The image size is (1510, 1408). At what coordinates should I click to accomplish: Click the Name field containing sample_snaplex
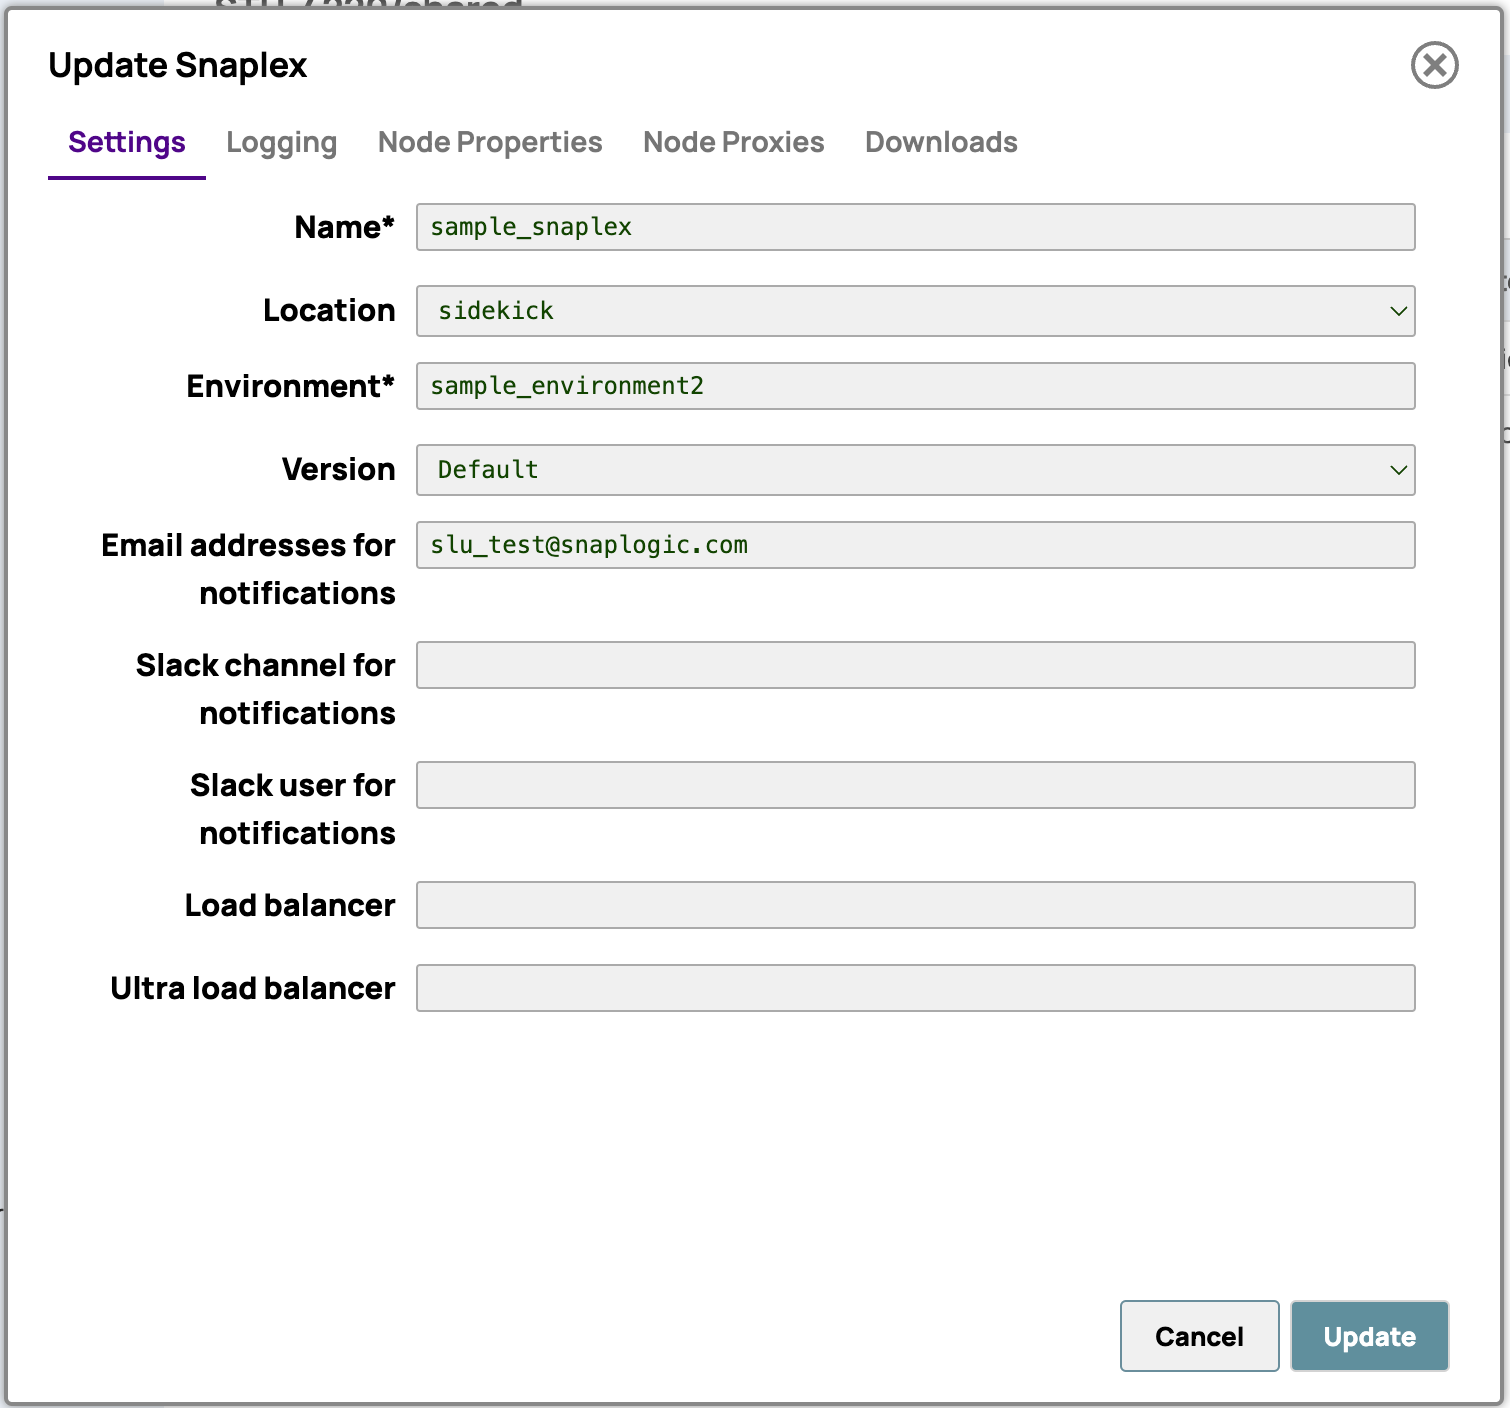click(914, 227)
